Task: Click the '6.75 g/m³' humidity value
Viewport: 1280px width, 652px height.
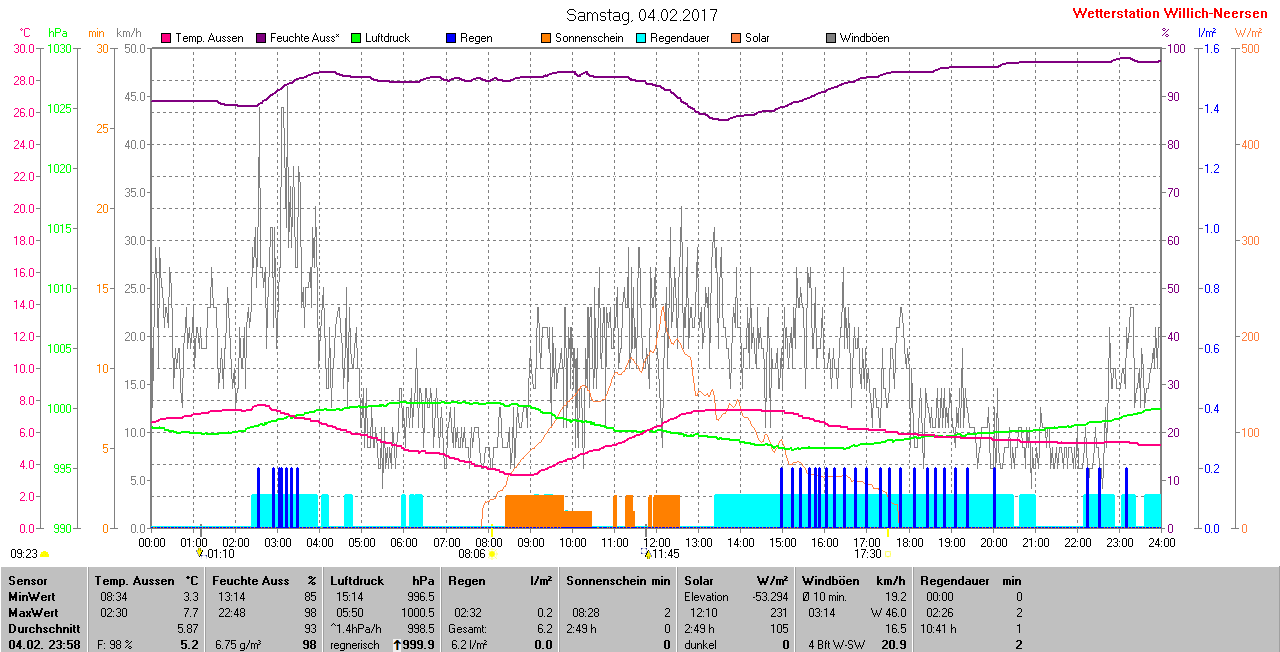Action: (238, 644)
